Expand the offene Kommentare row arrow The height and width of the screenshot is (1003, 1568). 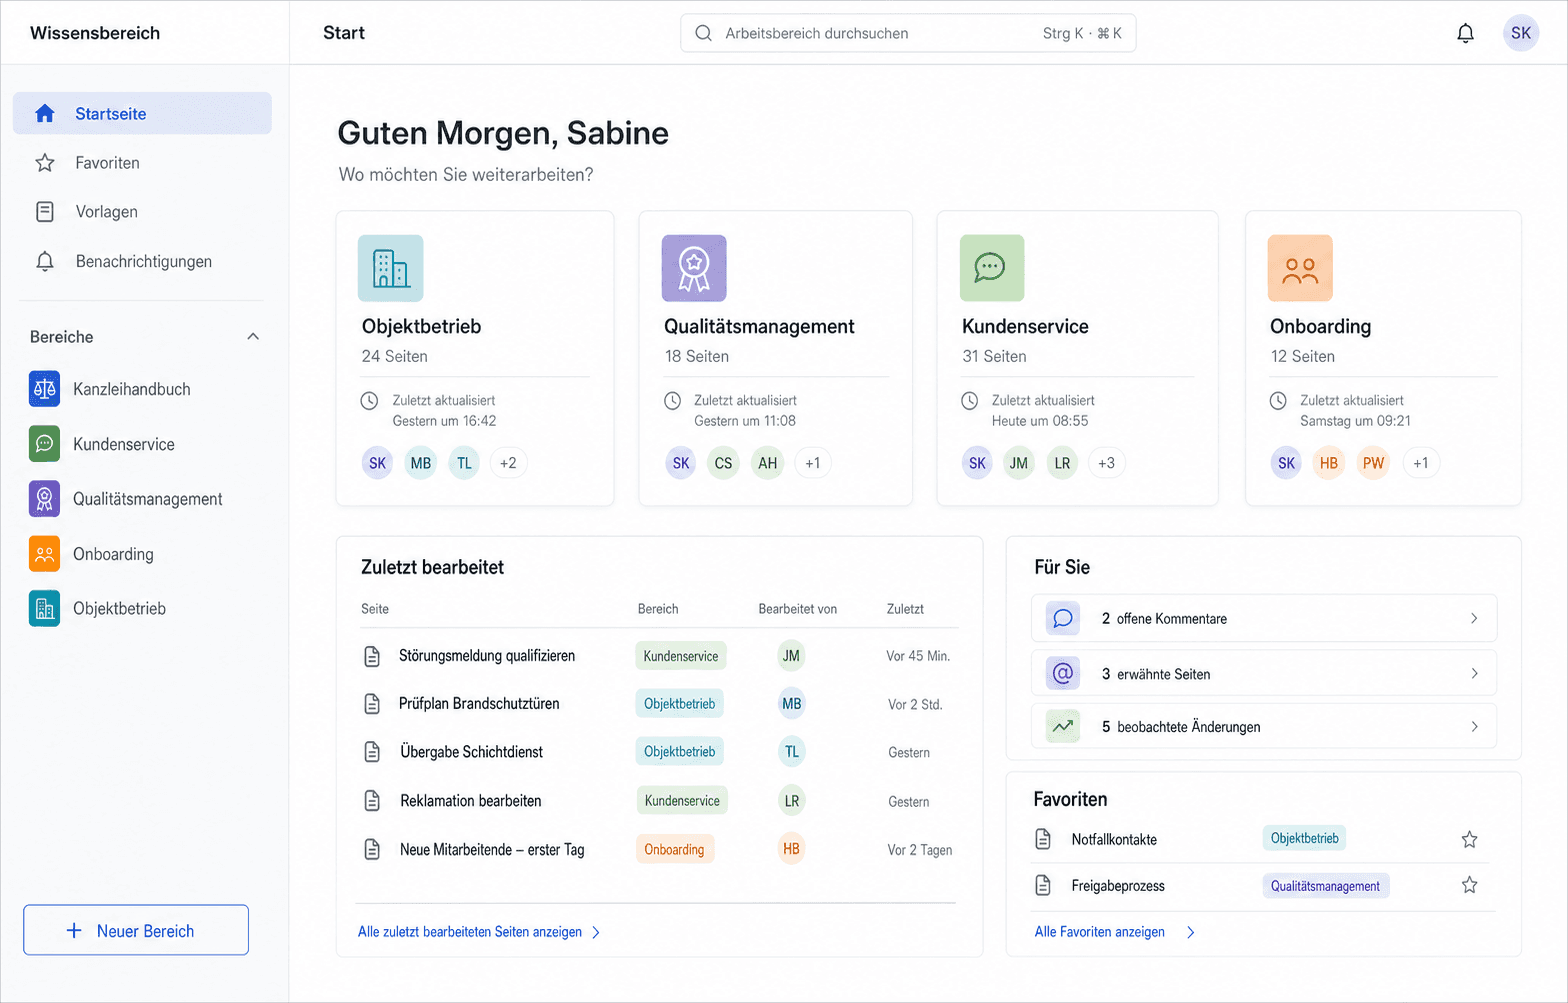pyautogui.click(x=1474, y=618)
